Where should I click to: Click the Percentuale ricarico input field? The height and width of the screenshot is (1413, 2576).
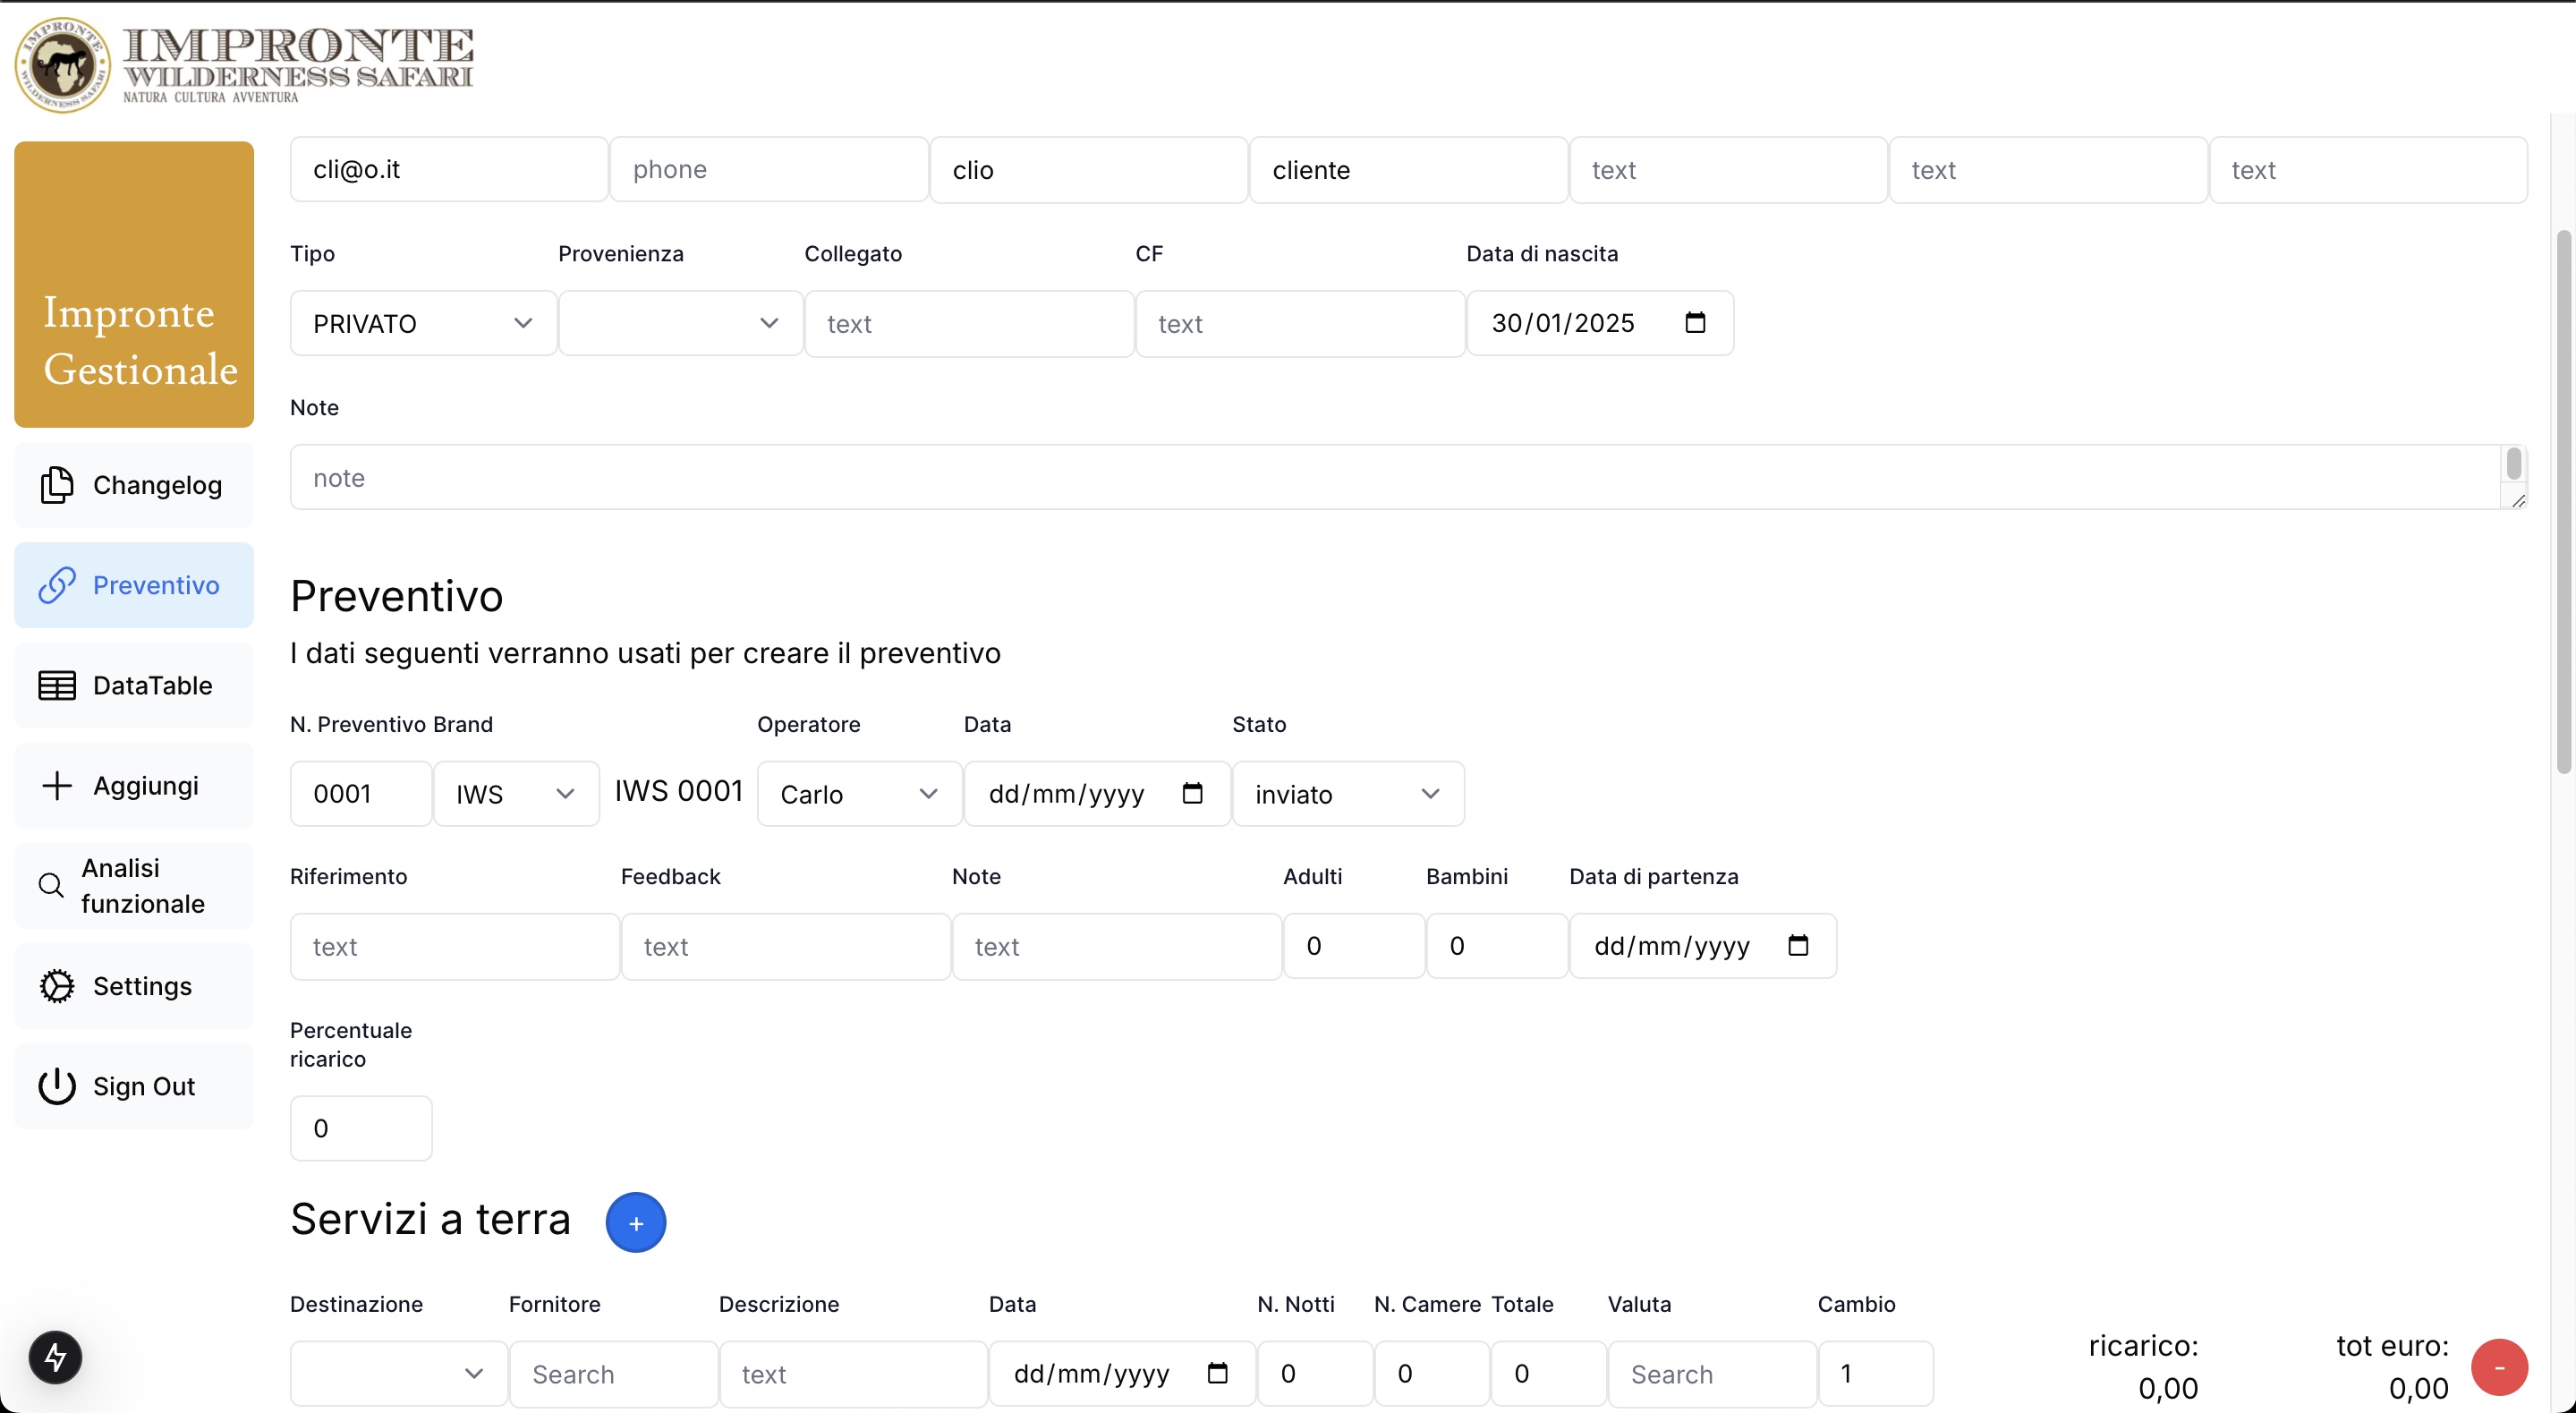coord(361,1128)
